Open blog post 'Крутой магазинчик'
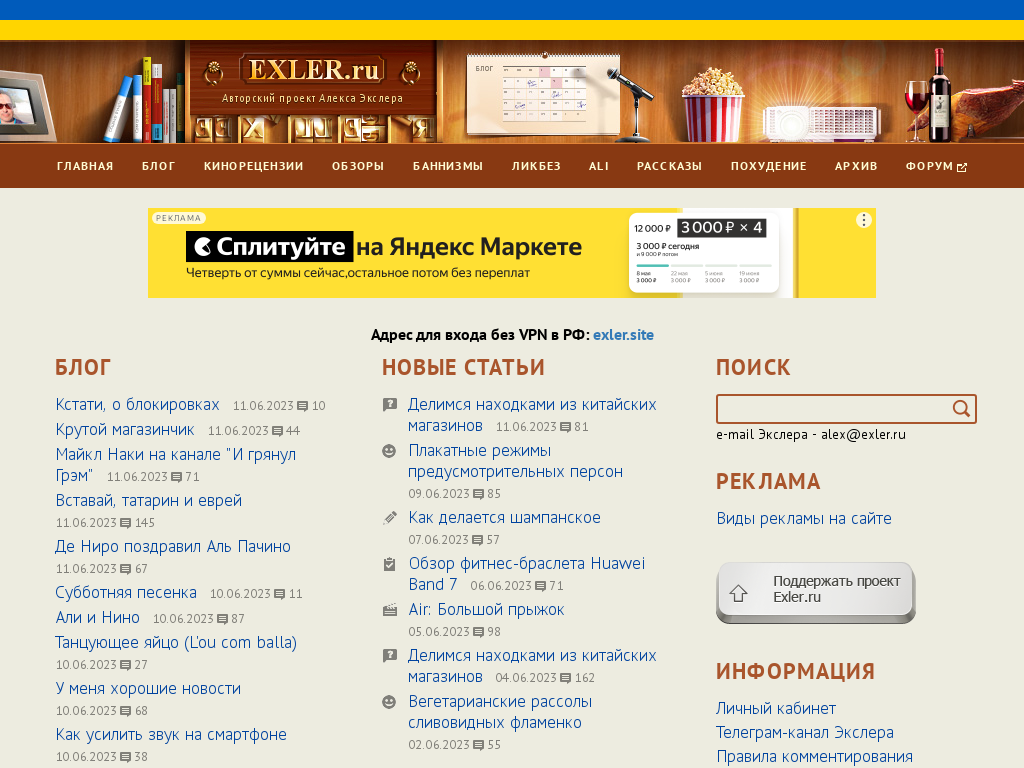Screen dimensions: 1024x768 point(125,430)
